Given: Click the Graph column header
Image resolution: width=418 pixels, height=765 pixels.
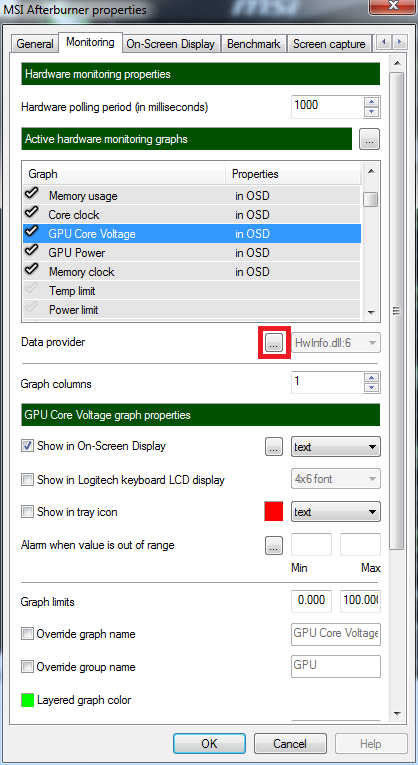Looking at the screenshot, I should (124, 174).
